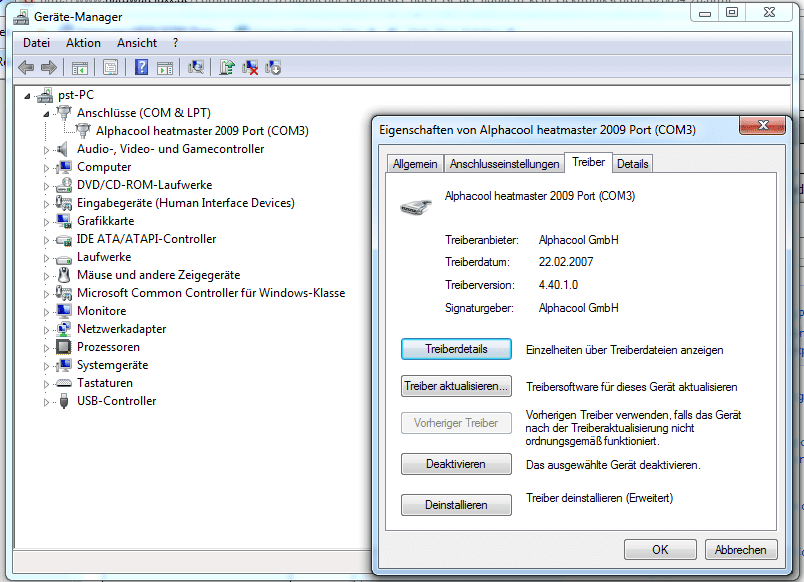Switch to the Details tab

(x=632, y=164)
